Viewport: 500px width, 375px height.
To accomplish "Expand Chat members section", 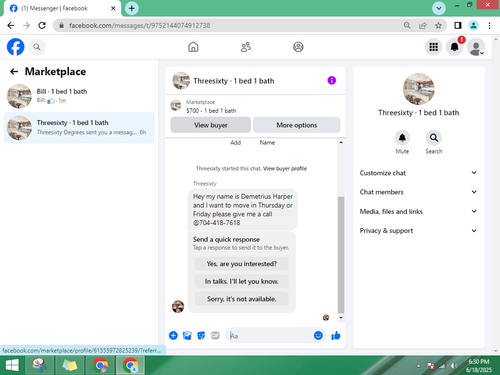I will tap(418, 192).
